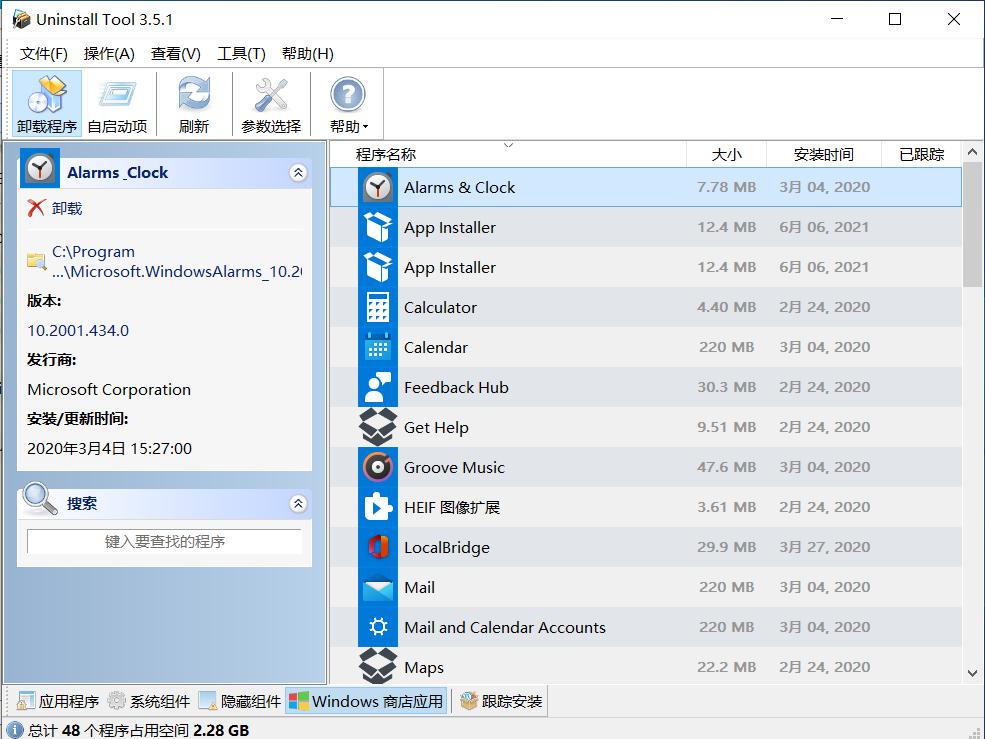Click the Feedback Hub icon
The image size is (985, 739).
point(378,387)
